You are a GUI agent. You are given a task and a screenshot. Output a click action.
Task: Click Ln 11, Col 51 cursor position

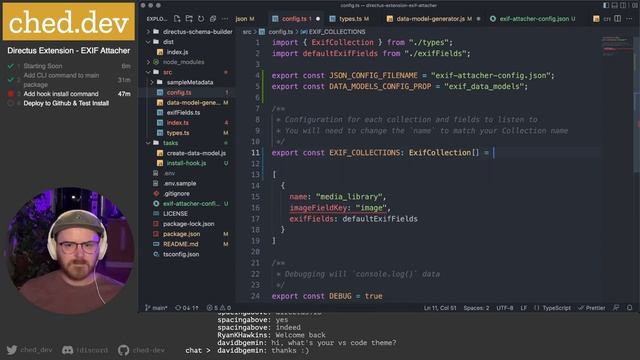[440, 308]
